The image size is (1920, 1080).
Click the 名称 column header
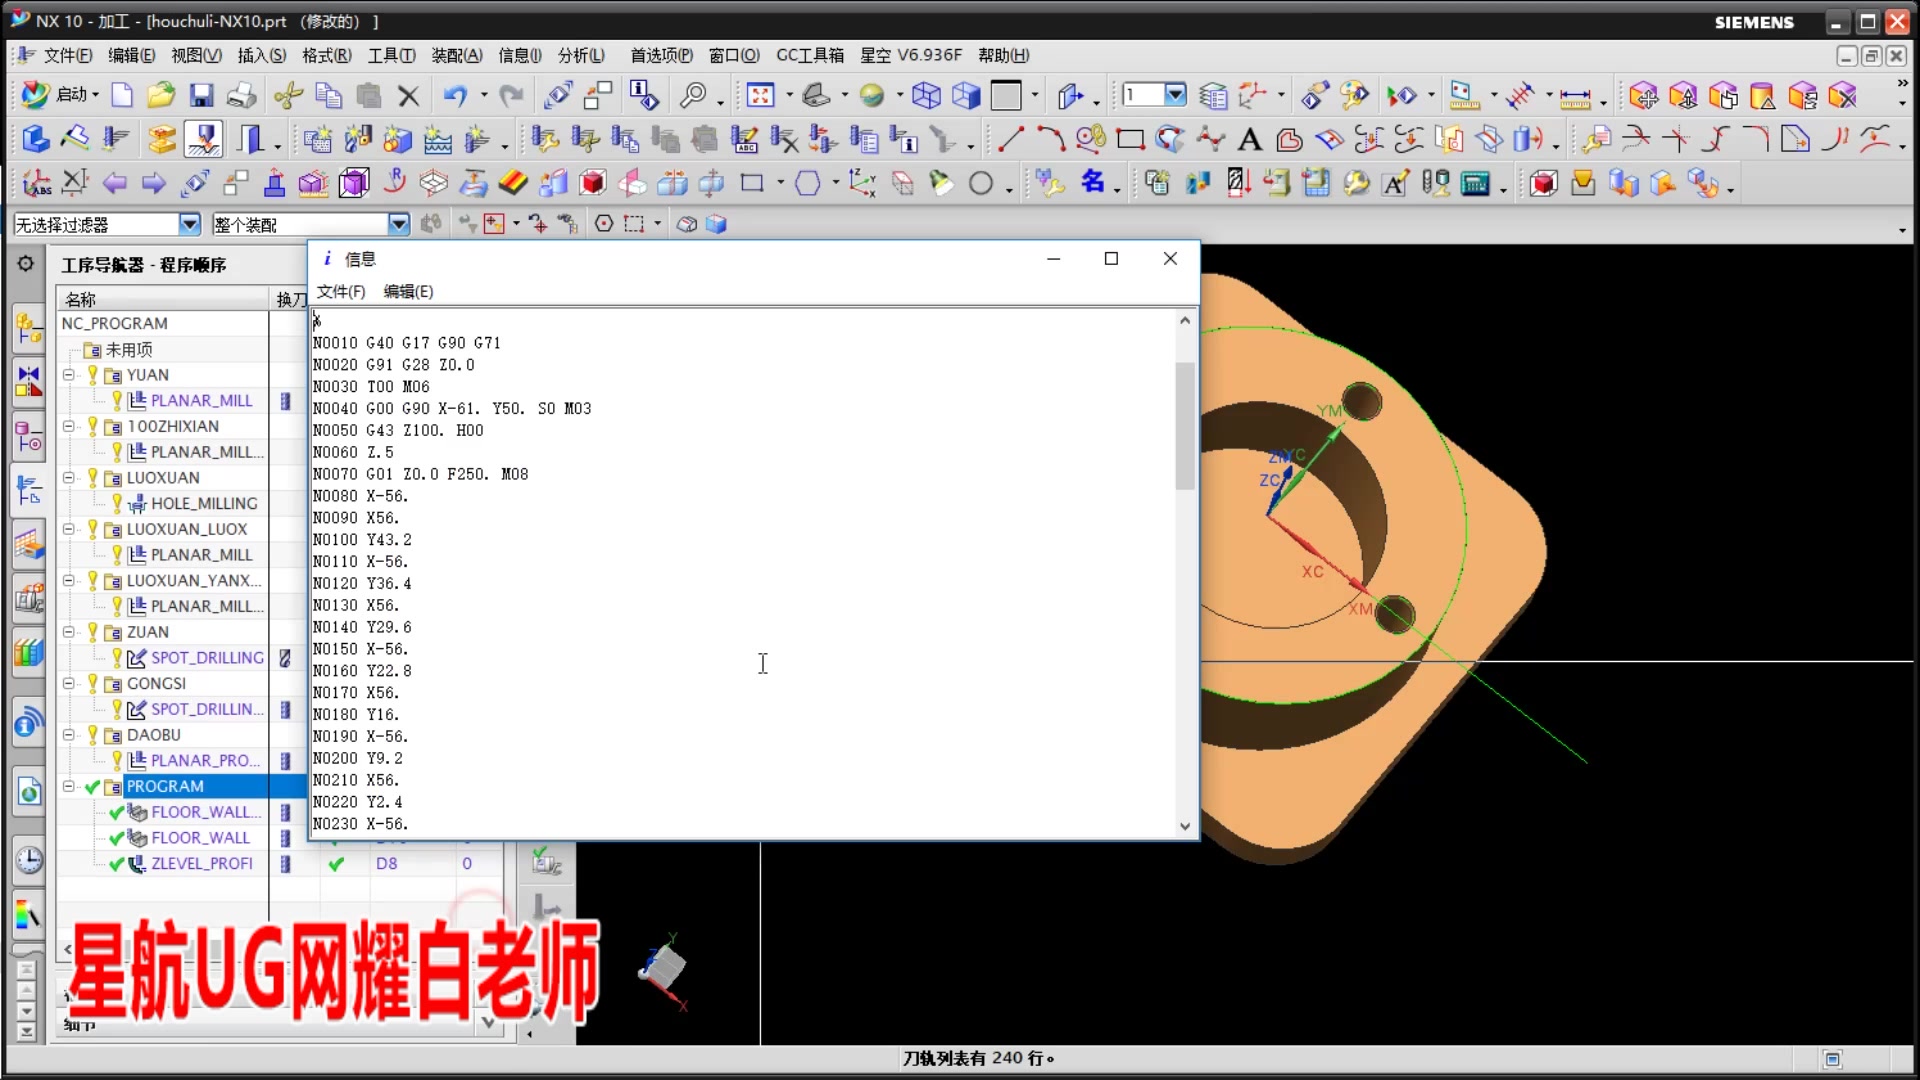pos(80,299)
